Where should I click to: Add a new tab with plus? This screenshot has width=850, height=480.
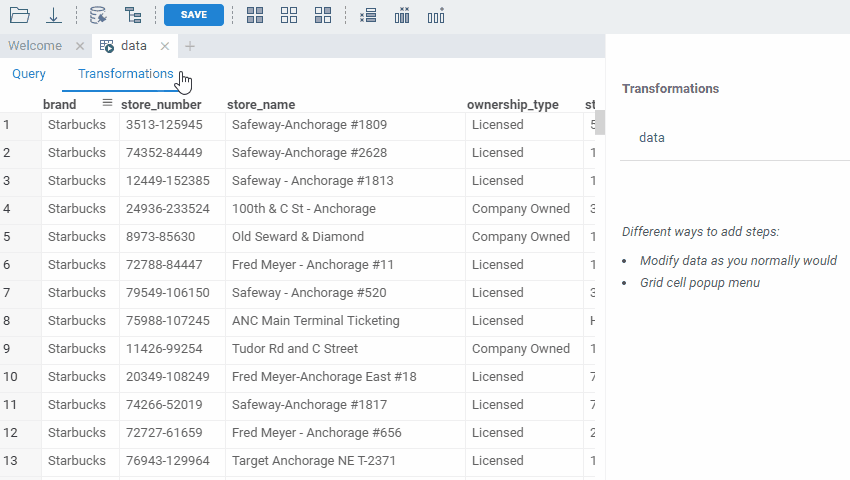[x=189, y=46]
